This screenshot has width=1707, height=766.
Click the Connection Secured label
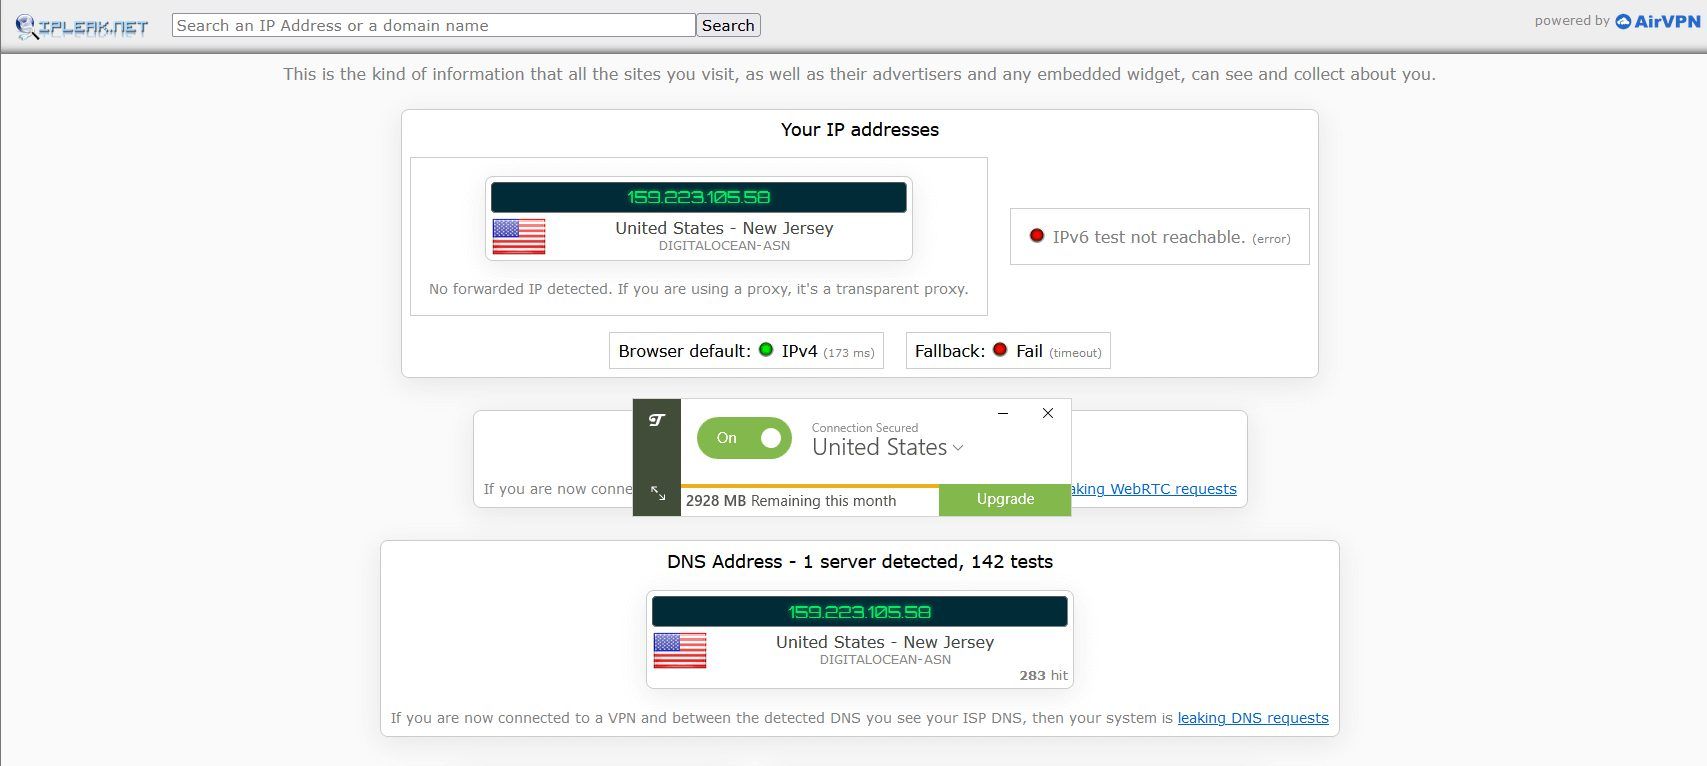point(865,428)
